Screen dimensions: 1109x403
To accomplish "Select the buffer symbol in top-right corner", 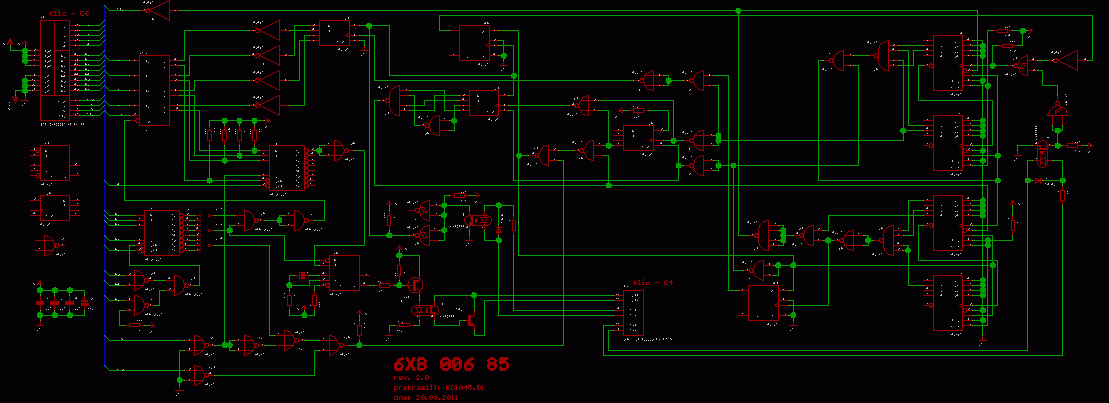I will (x=1066, y=59).
